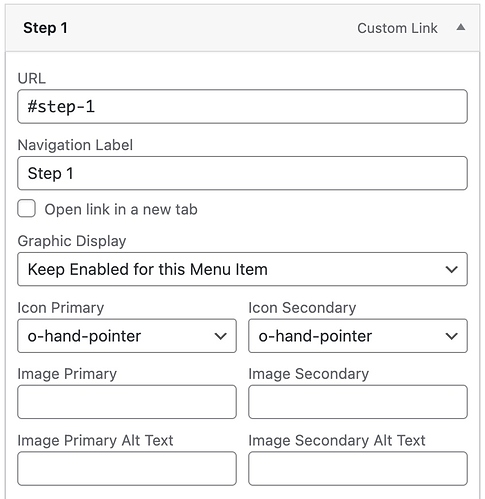Open the Graphic Display select box
This screenshot has width=485, height=499.
[242, 269]
